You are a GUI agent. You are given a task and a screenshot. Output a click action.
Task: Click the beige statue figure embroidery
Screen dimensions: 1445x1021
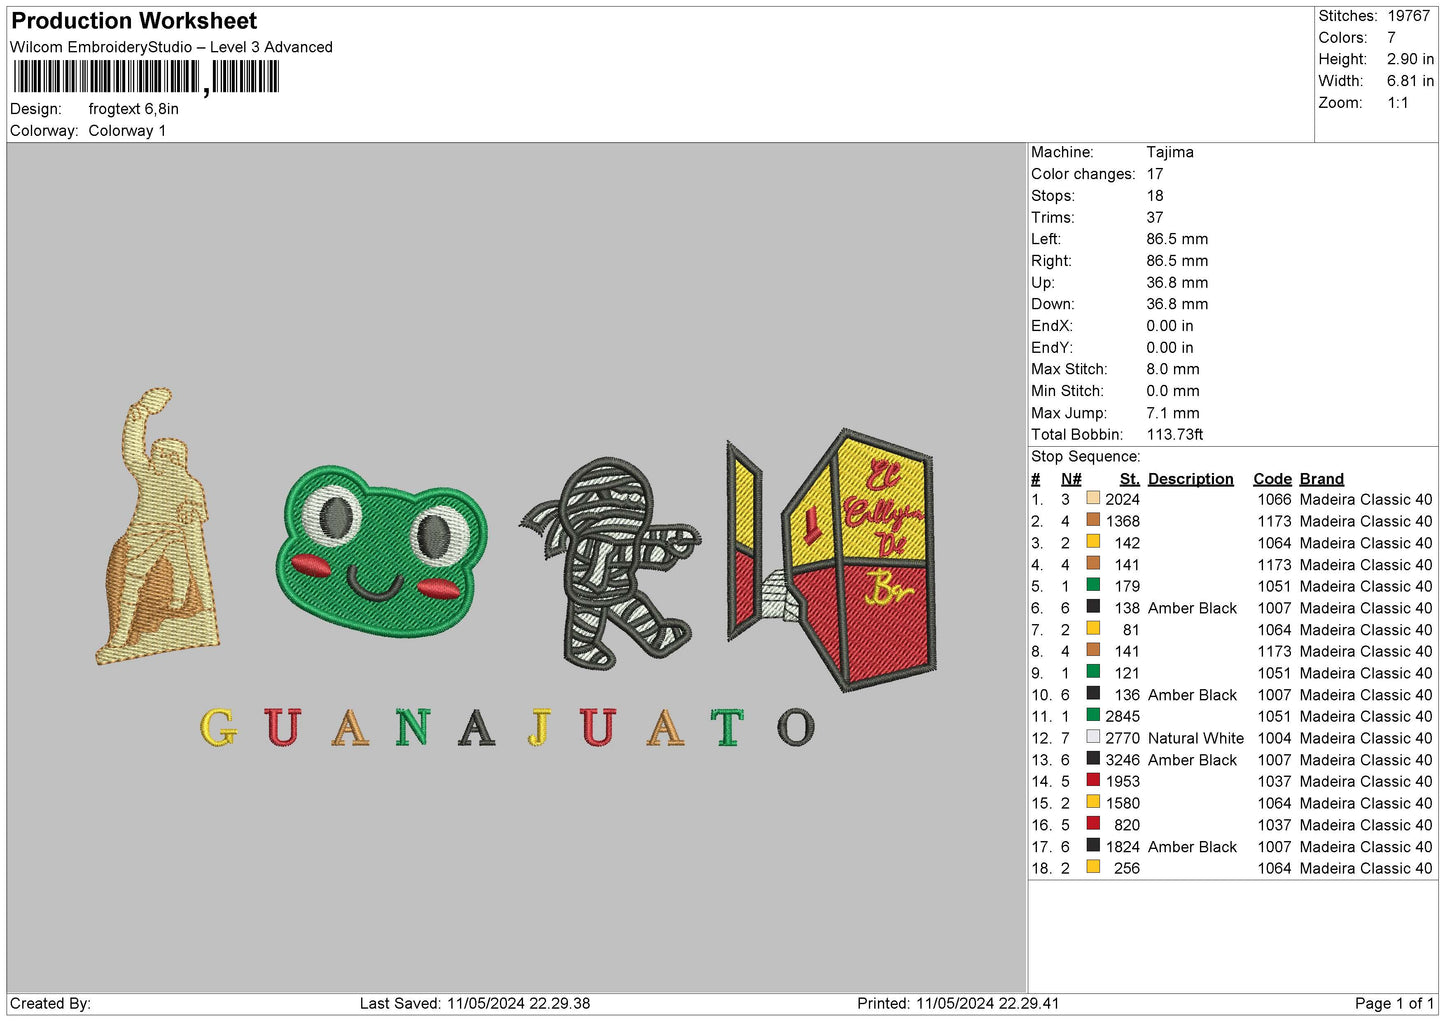tap(157, 527)
